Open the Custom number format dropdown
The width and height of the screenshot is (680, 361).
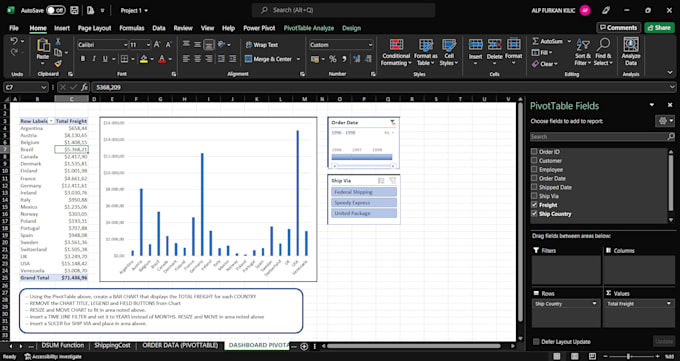(370, 45)
